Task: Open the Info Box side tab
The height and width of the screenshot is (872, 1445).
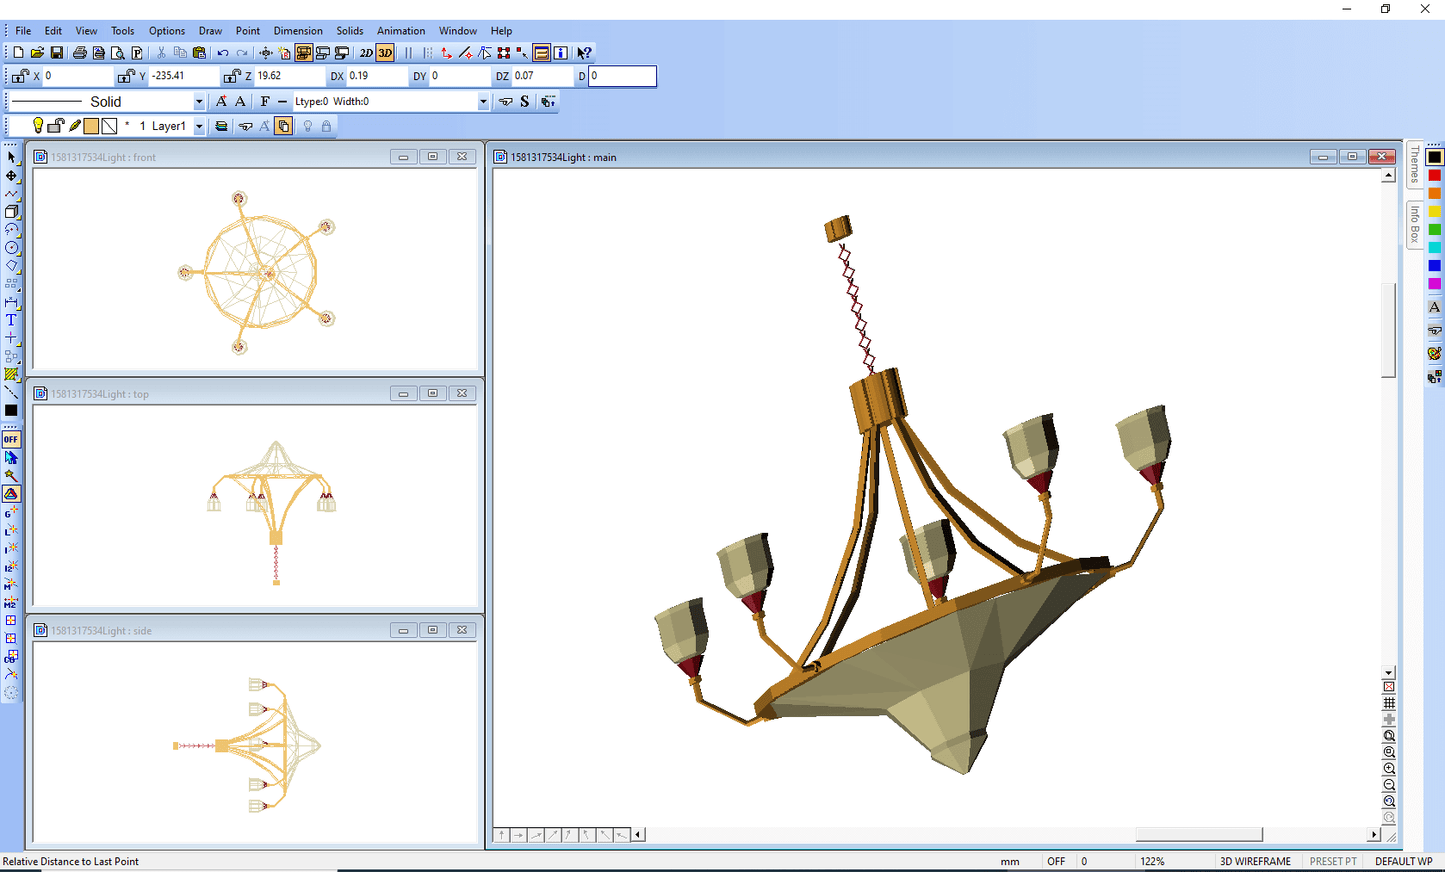Action: [x=1415, y=222]
